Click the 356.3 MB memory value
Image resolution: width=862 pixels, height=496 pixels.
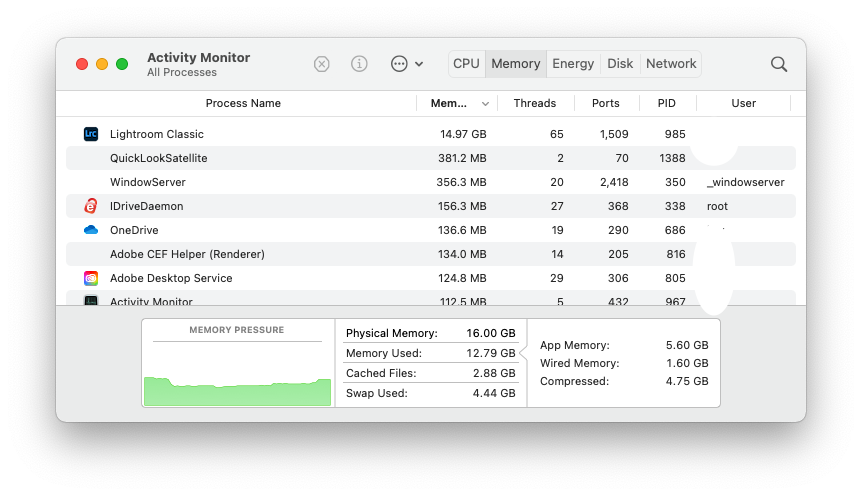[461, 182]
